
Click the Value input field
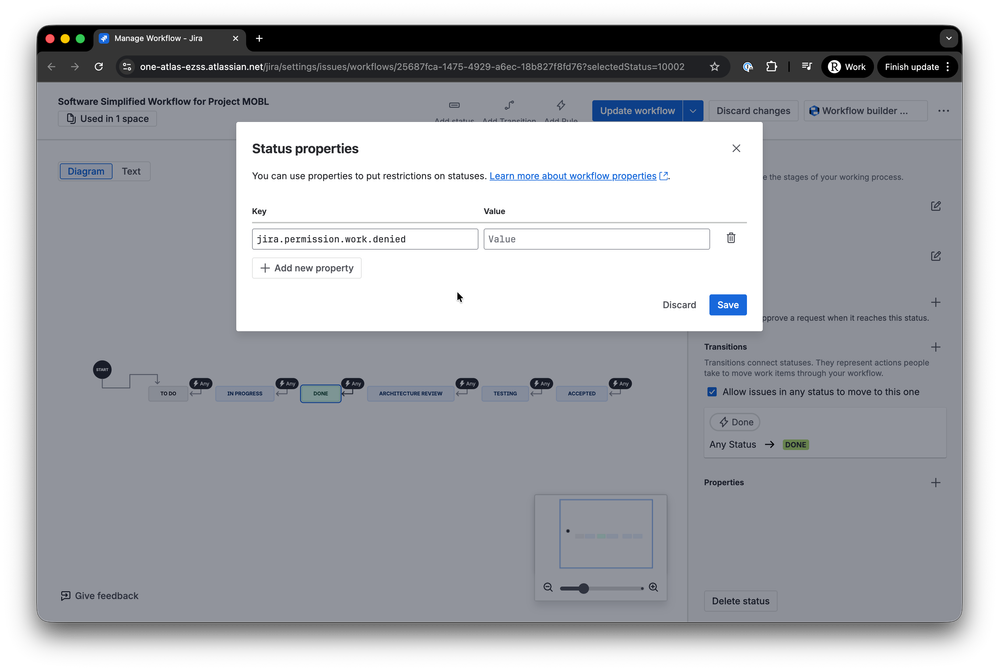pos(596,239)
